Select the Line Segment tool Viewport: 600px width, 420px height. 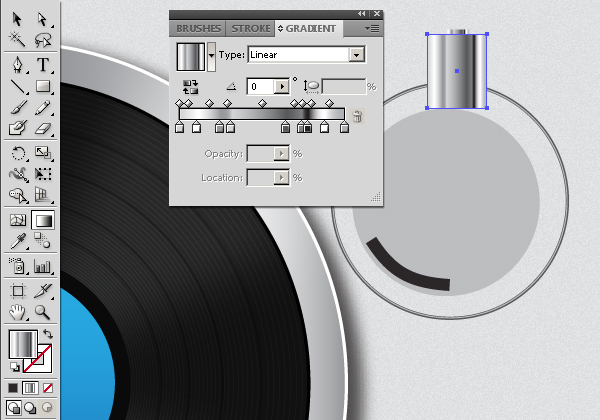tap(18, 86)
